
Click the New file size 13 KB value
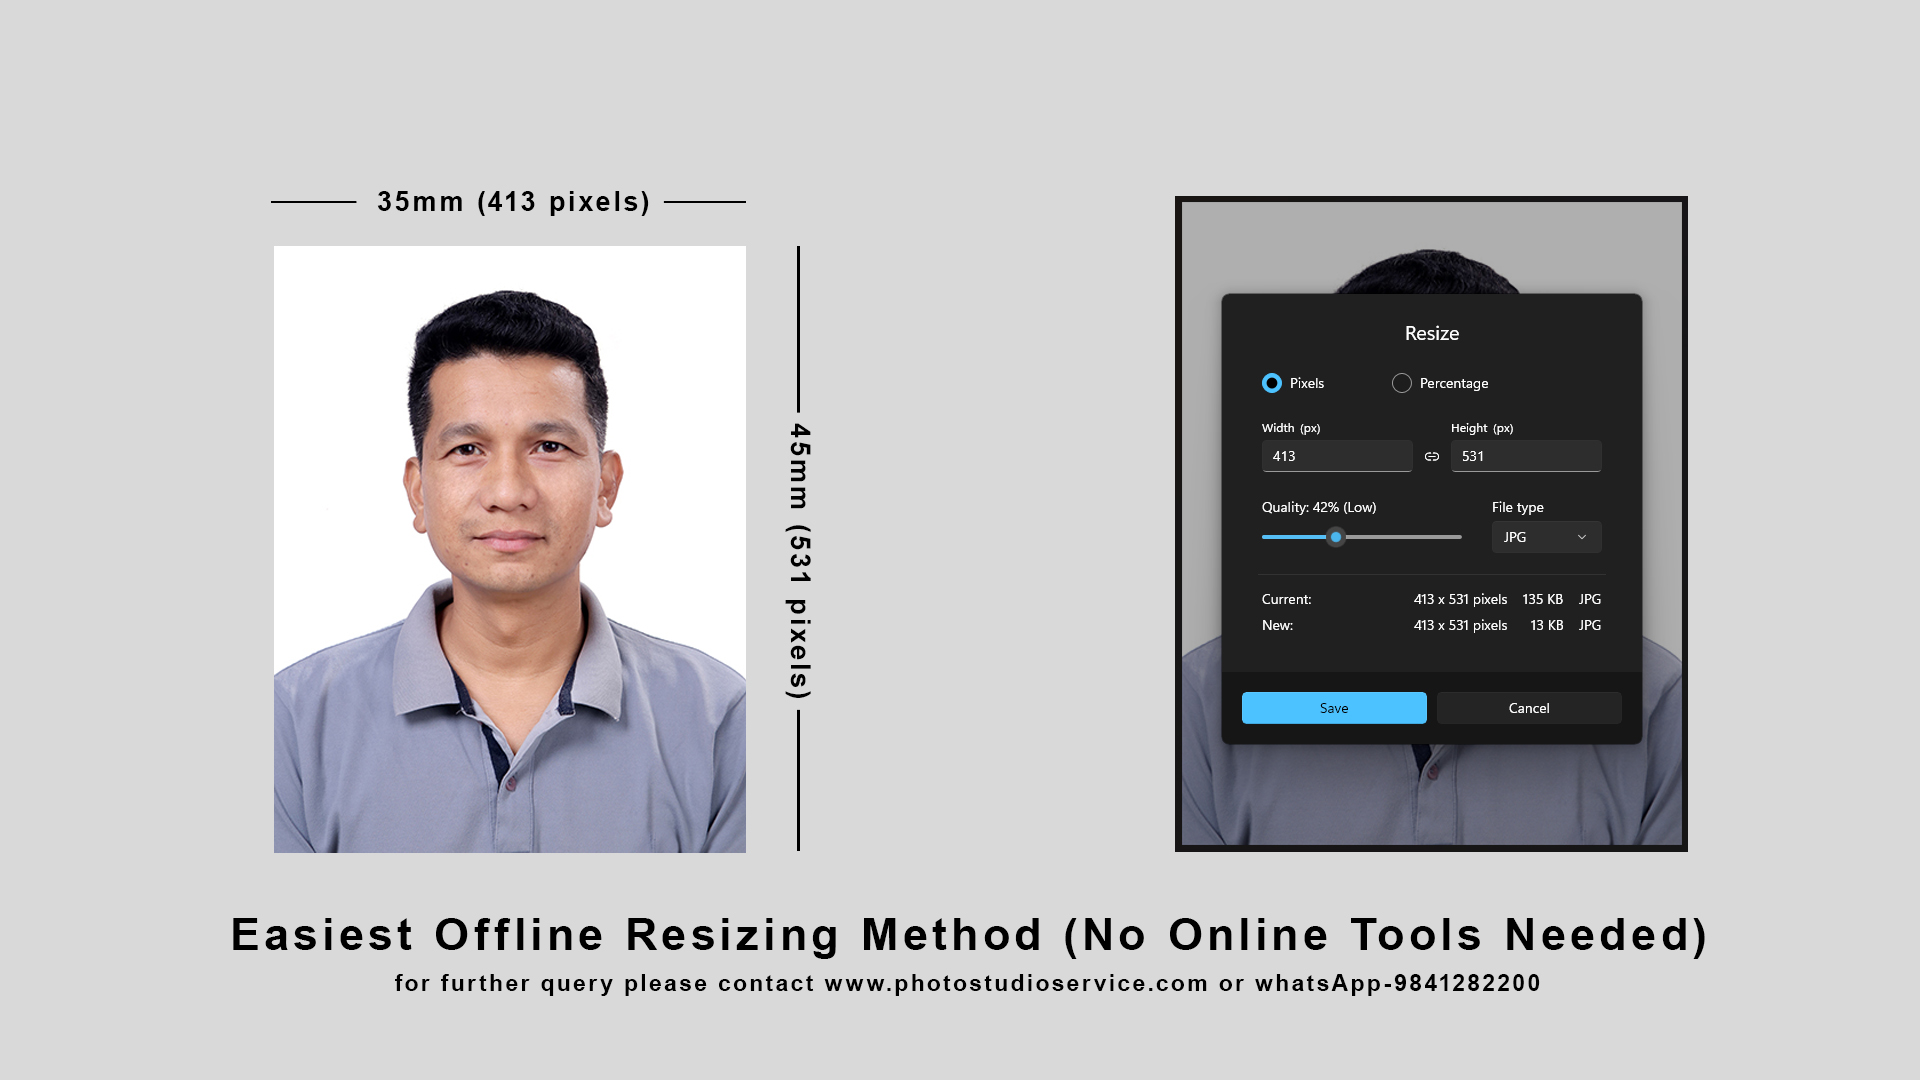pyautogui.click(x=1546, y=625)
